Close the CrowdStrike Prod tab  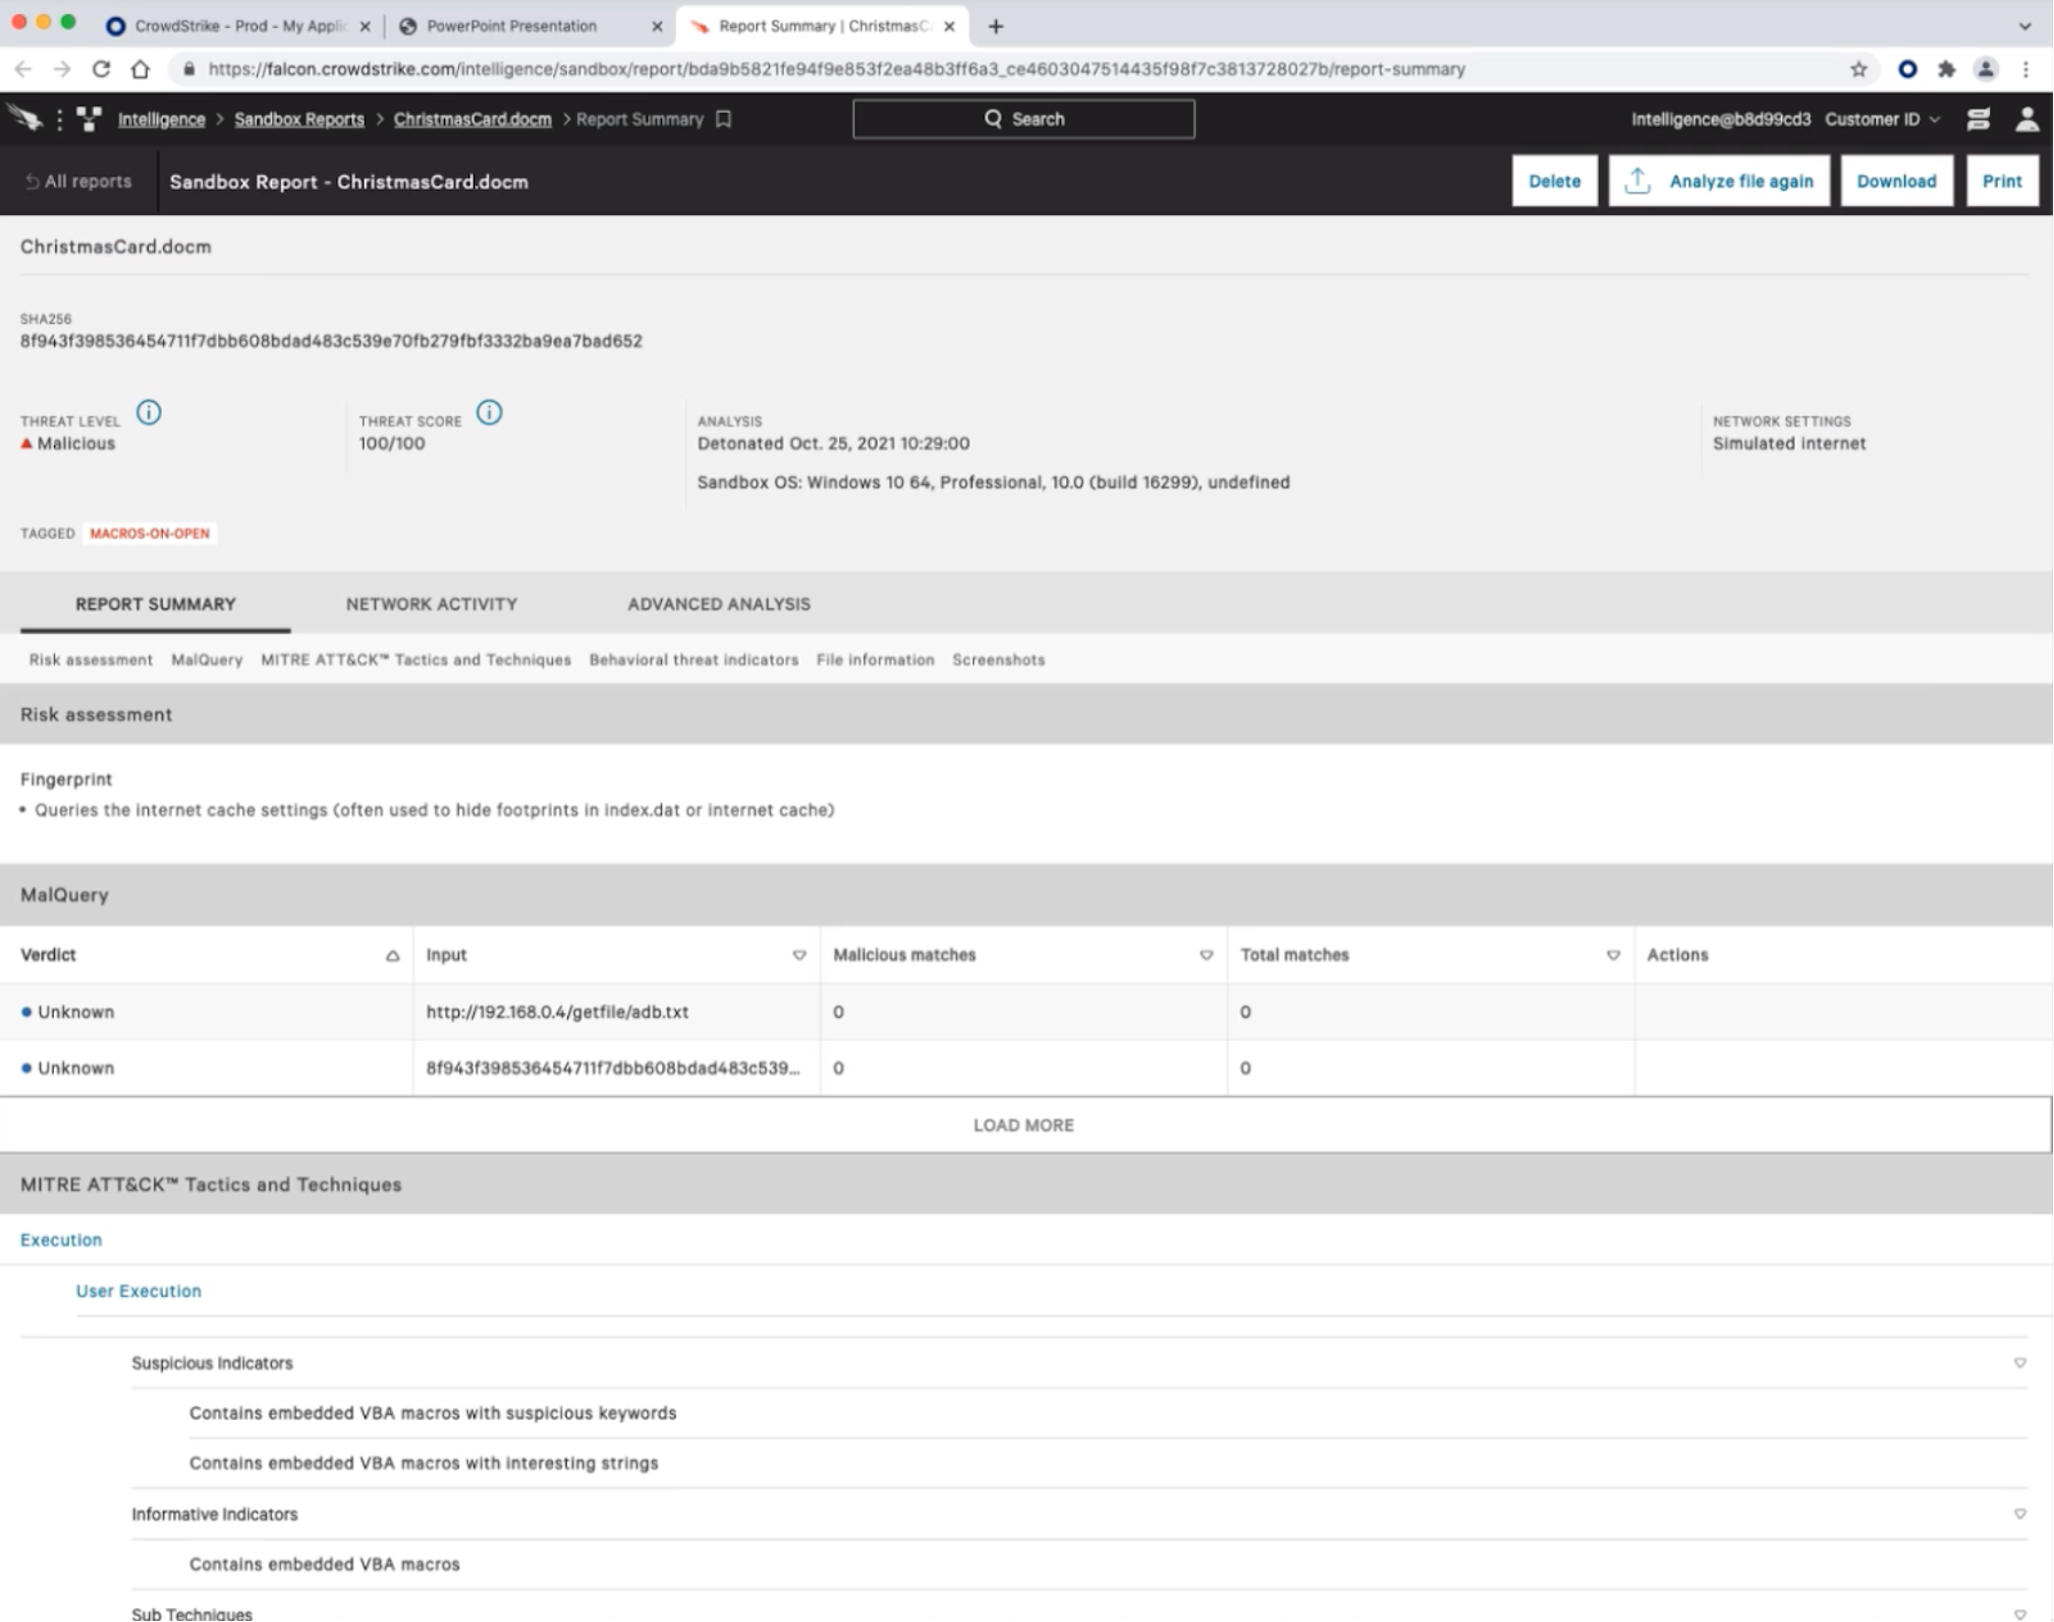point(365,27)
